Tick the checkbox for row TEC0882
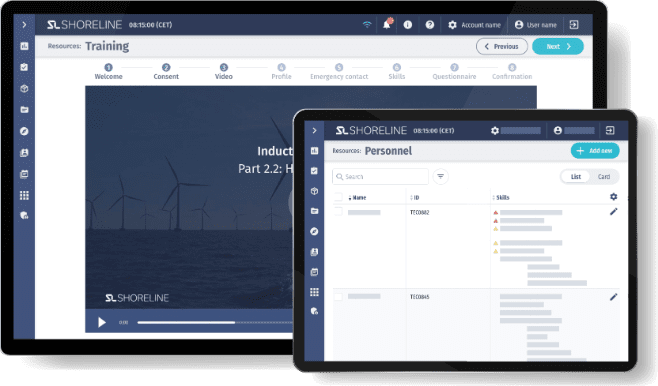This screenshot has width=658, height=386. 338,211
